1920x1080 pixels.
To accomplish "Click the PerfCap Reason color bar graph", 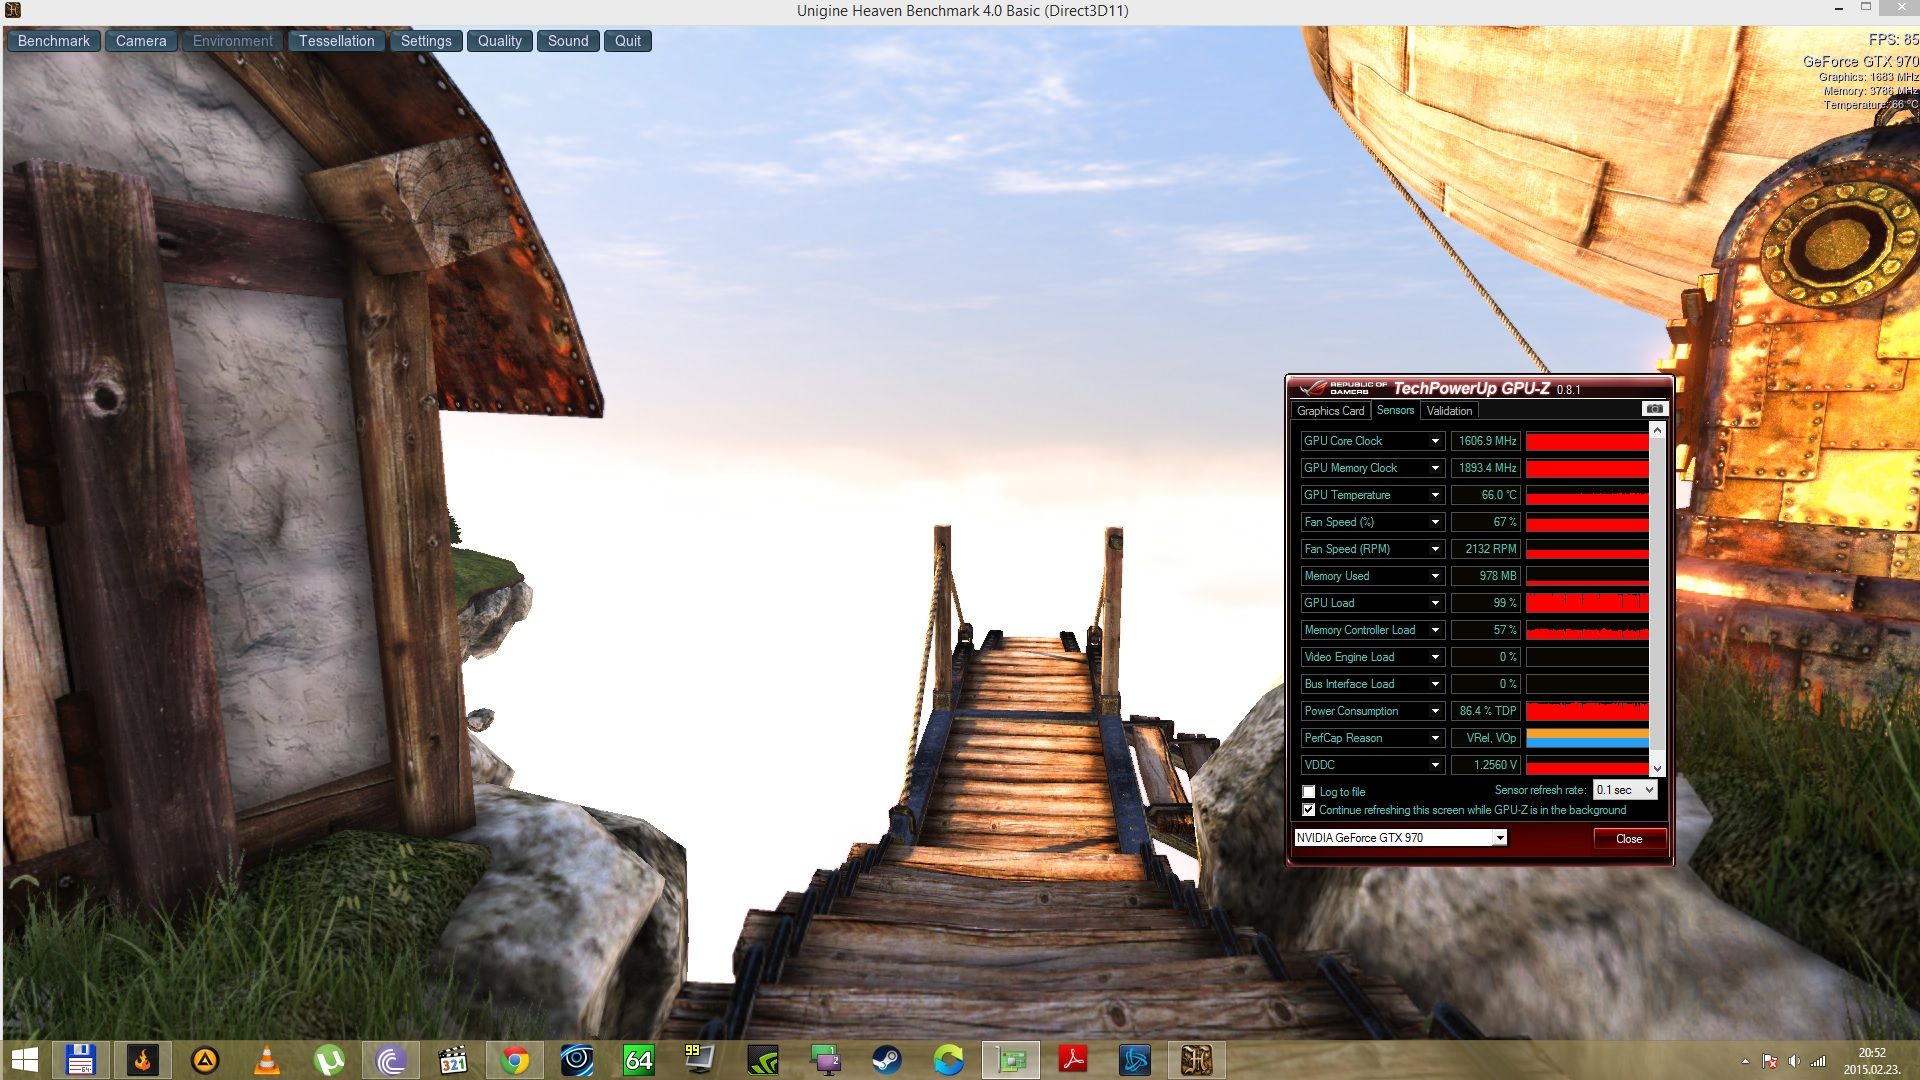I will [x=1587, y=738].
